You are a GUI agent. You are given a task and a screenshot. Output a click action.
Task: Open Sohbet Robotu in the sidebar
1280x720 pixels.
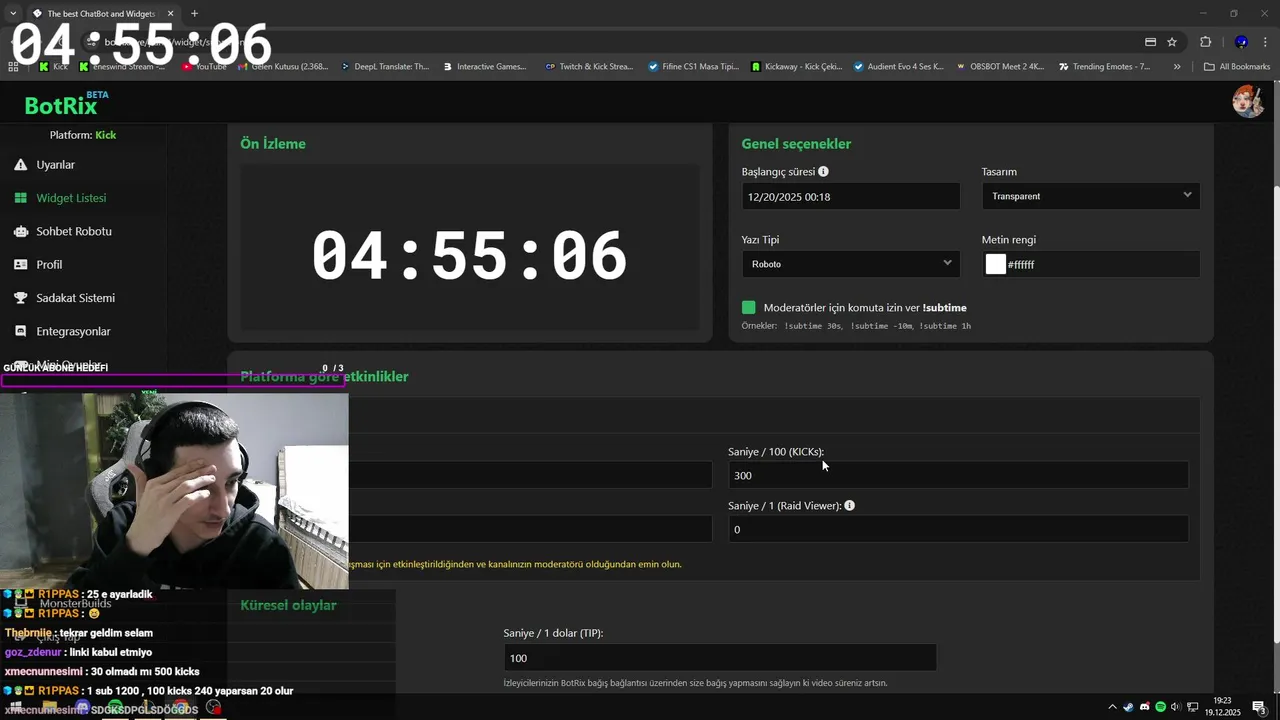click(x=74, y=231)
